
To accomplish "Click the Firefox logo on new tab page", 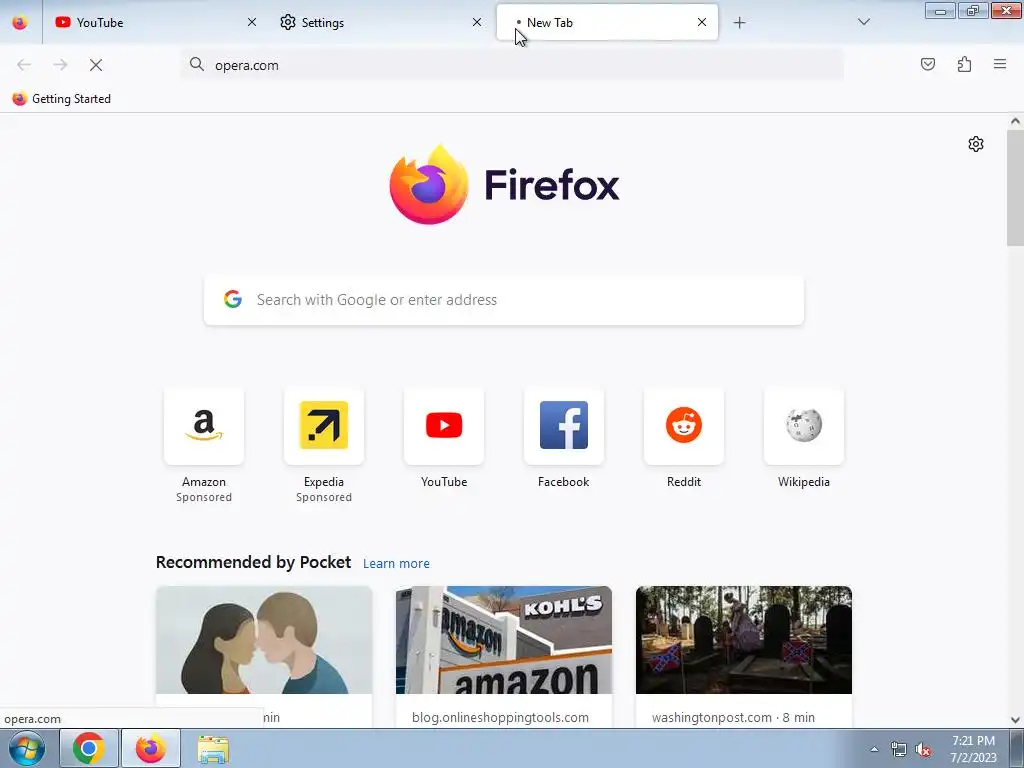I will point(504,185).
